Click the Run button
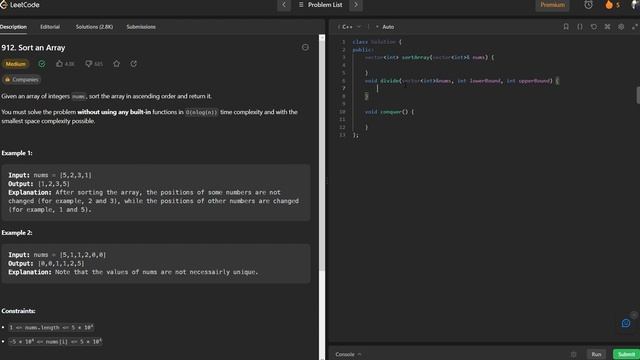Image resolution: width=640 pixels, height=360 pixels. click(x=596, y=354)
